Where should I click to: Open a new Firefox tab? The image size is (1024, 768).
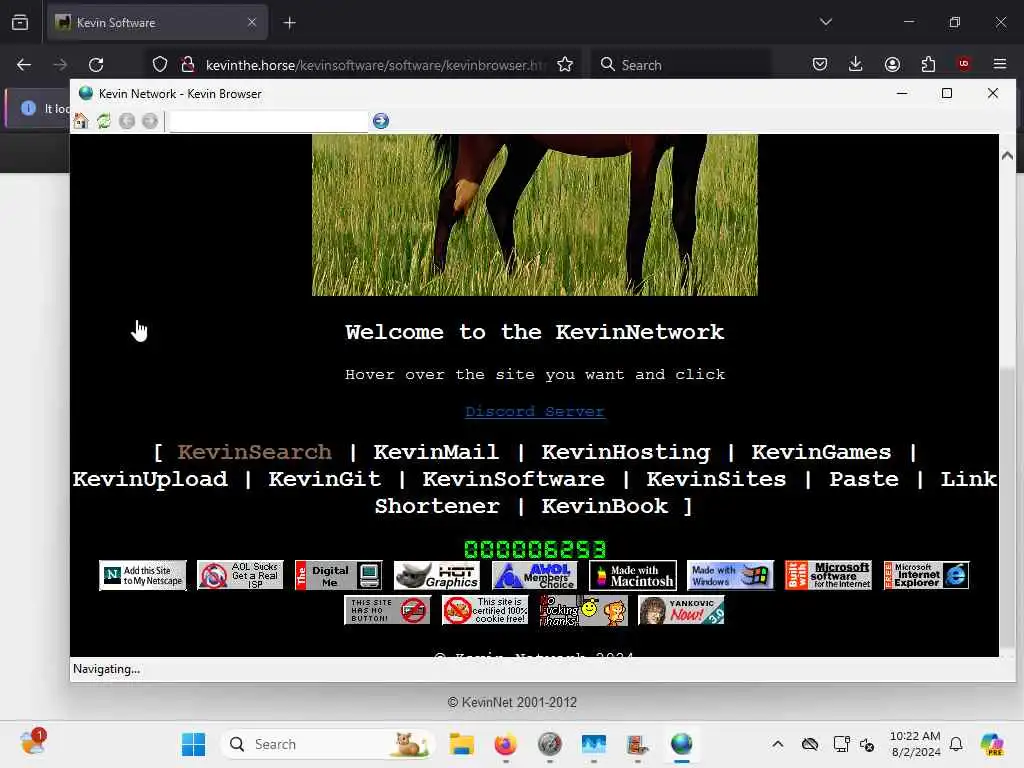click(x=289, y=23)
